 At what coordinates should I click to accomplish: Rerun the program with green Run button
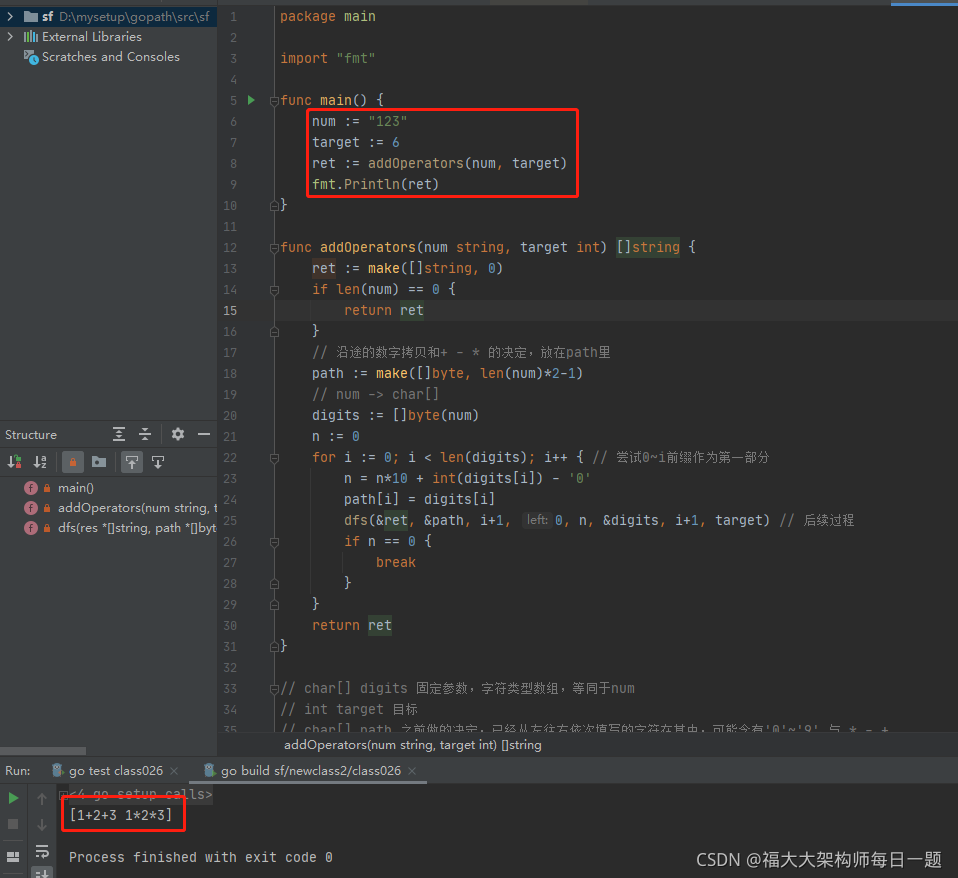pos(13,798)
